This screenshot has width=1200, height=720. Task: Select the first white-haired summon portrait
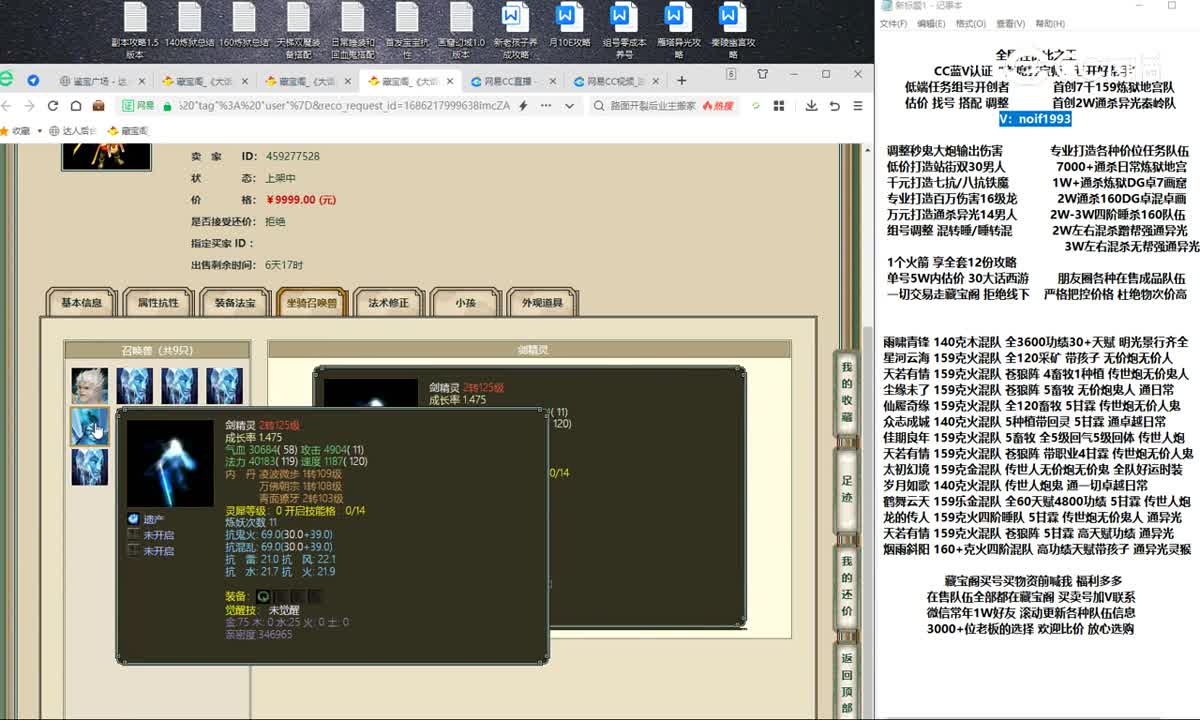pyautogui.click(x=90, y=386)
